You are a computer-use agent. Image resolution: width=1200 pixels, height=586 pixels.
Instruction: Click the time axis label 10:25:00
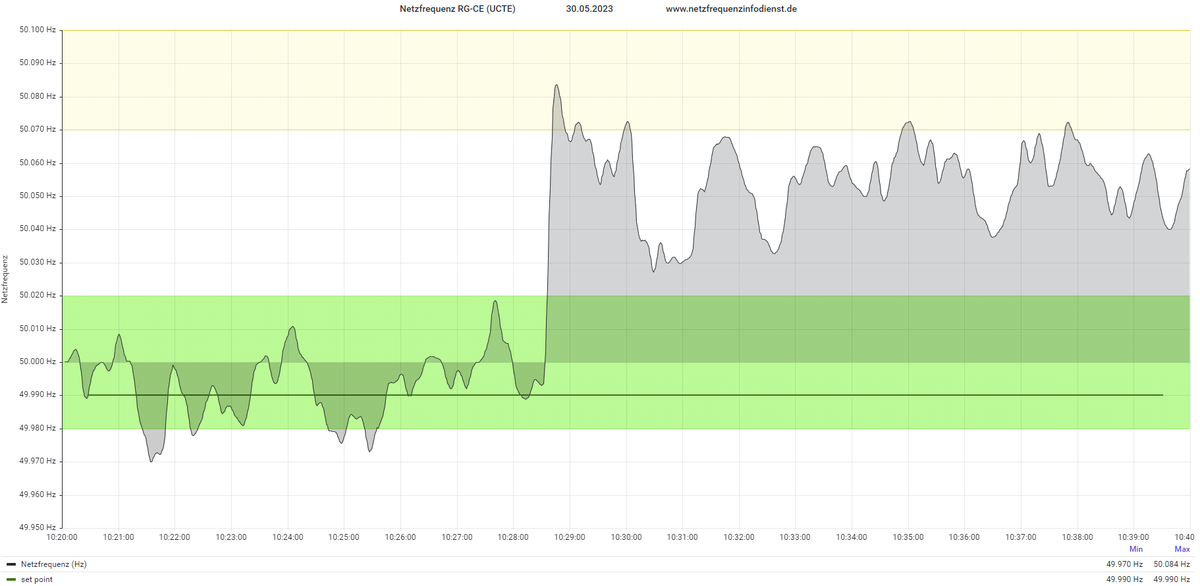pos(344,537)
